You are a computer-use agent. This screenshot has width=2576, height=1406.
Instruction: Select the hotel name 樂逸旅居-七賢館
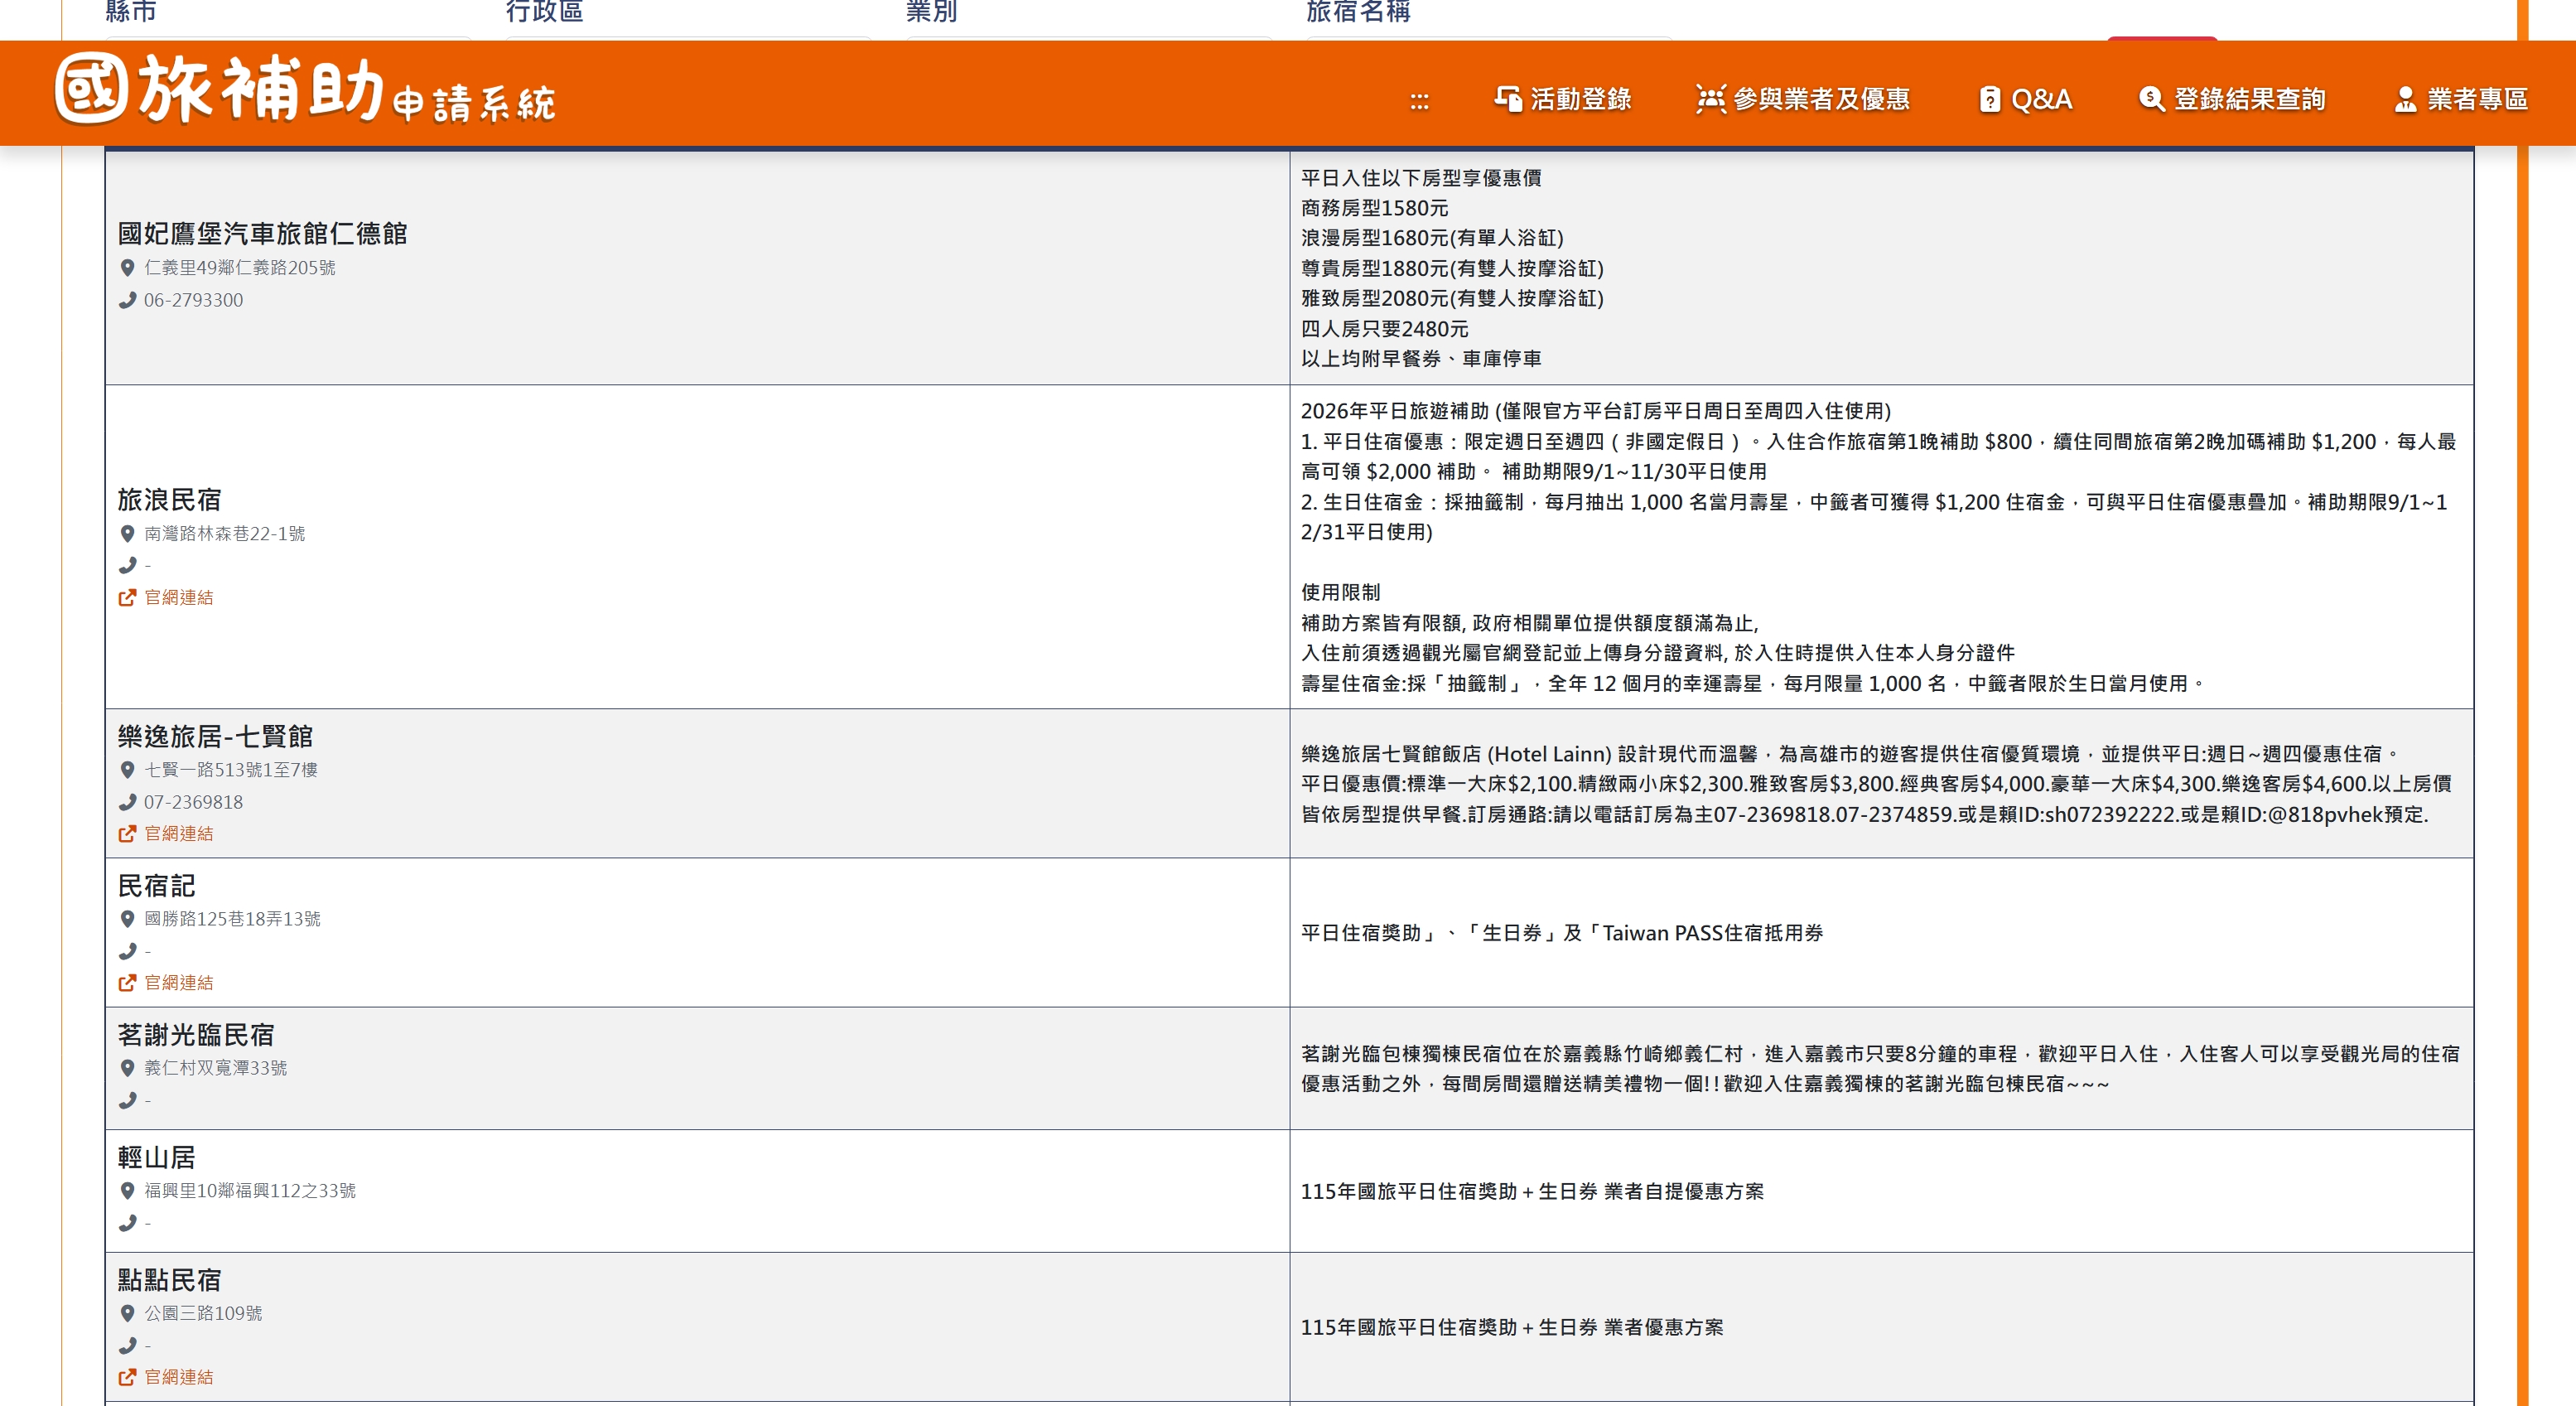point(216,736)
